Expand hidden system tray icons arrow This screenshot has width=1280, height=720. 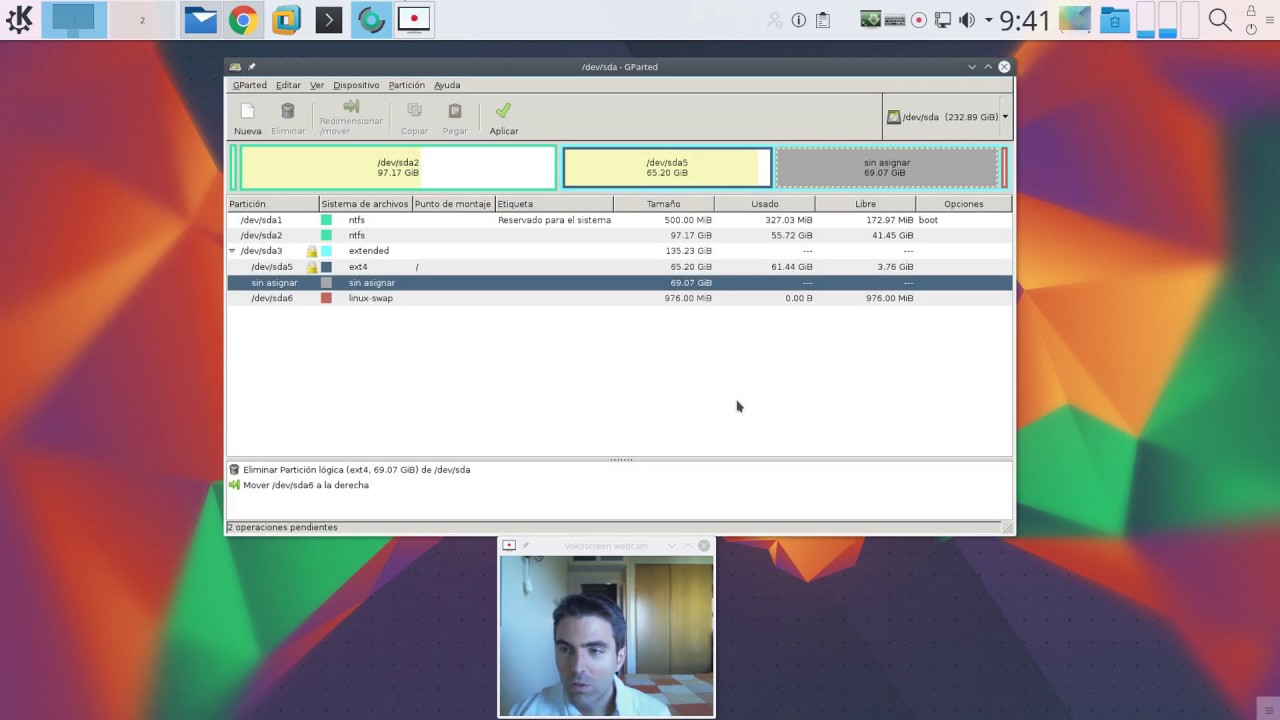point(989,20)
